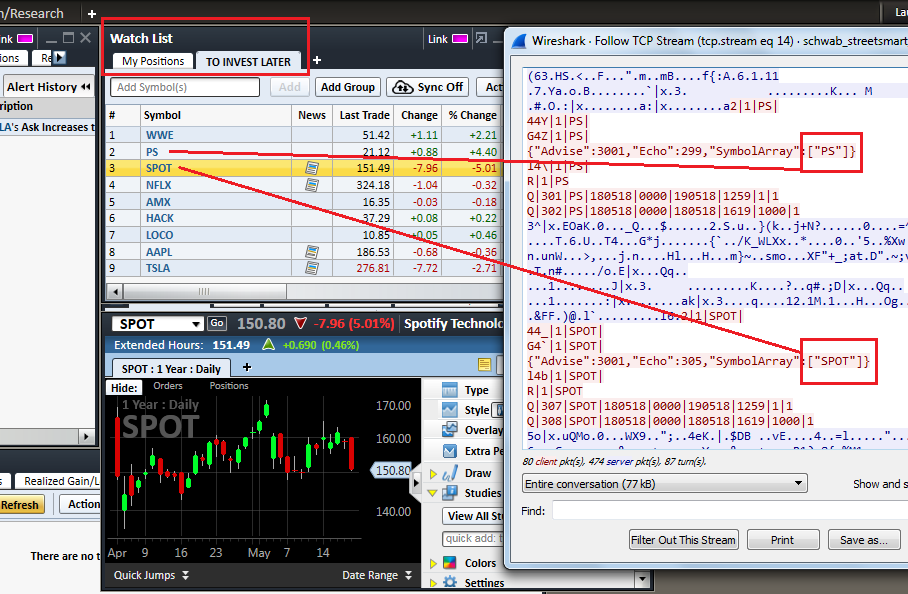This screenshot has width=908, height=594.
Task: Add new top-level page tab plus
Action: pyautogui.click(x=91, y=13)
